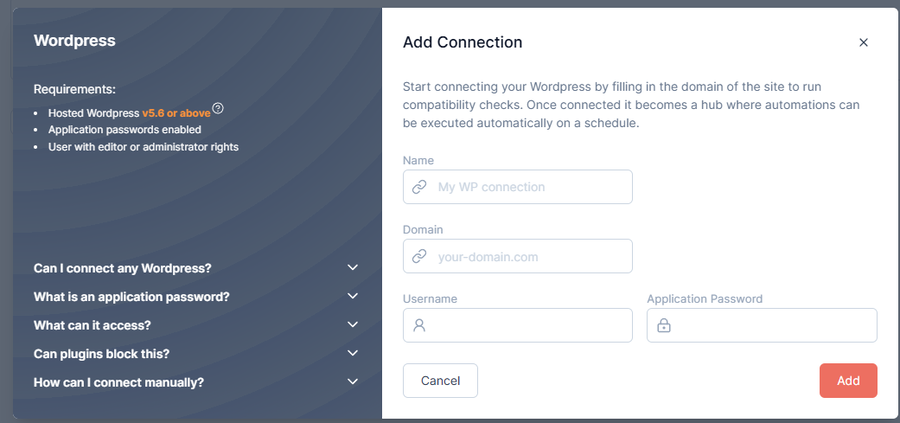Click the v5.6 or above orange link
This screenshot has width=900, height=423.
pyautogui.click(x=176, y=113)
